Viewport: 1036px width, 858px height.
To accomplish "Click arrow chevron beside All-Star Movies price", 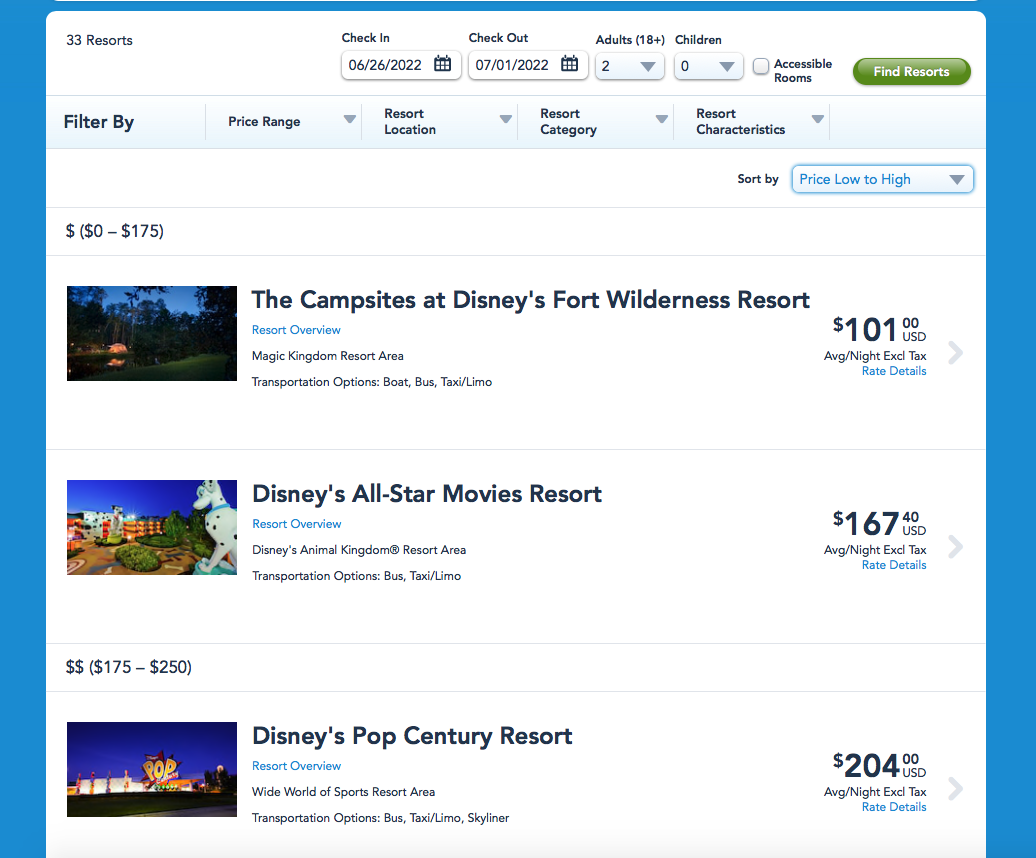I will pyautogui.click(x=955, y=547).
